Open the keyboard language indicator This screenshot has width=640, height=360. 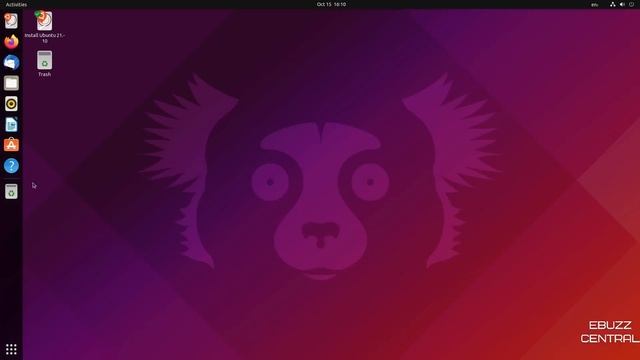pos(594,4)
